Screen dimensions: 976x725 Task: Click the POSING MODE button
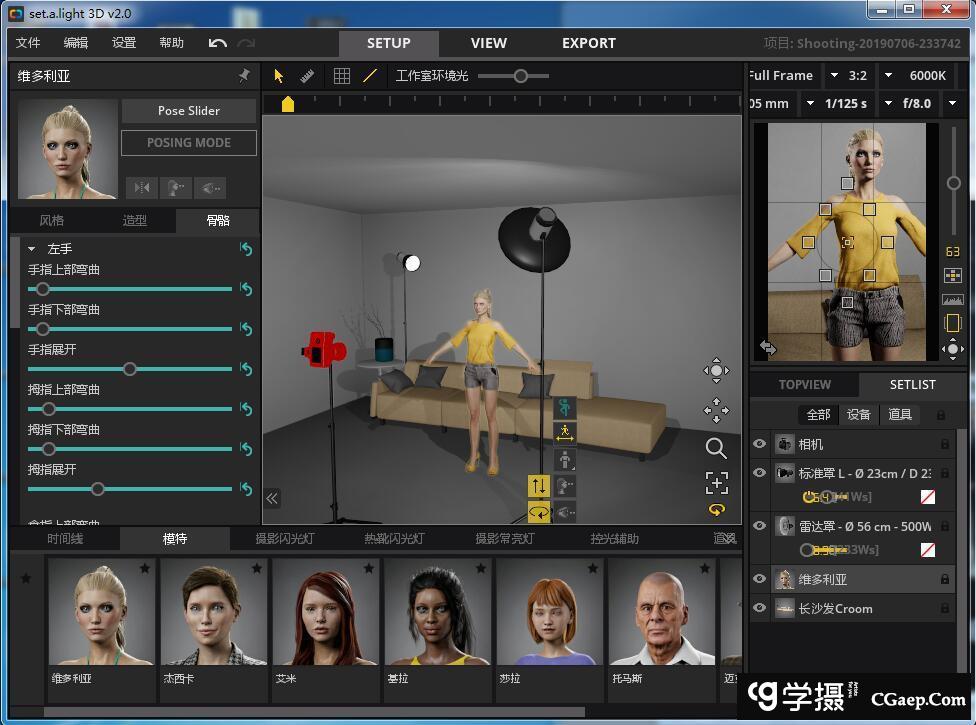click(189, 143)
